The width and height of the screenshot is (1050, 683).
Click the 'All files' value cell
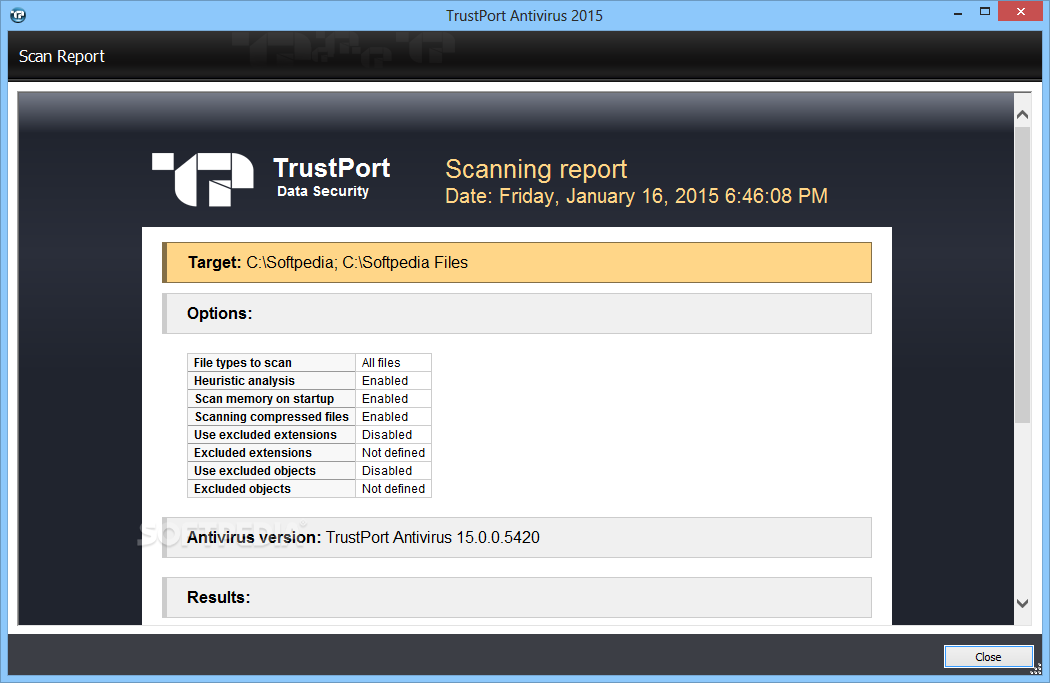pos(393,362)
